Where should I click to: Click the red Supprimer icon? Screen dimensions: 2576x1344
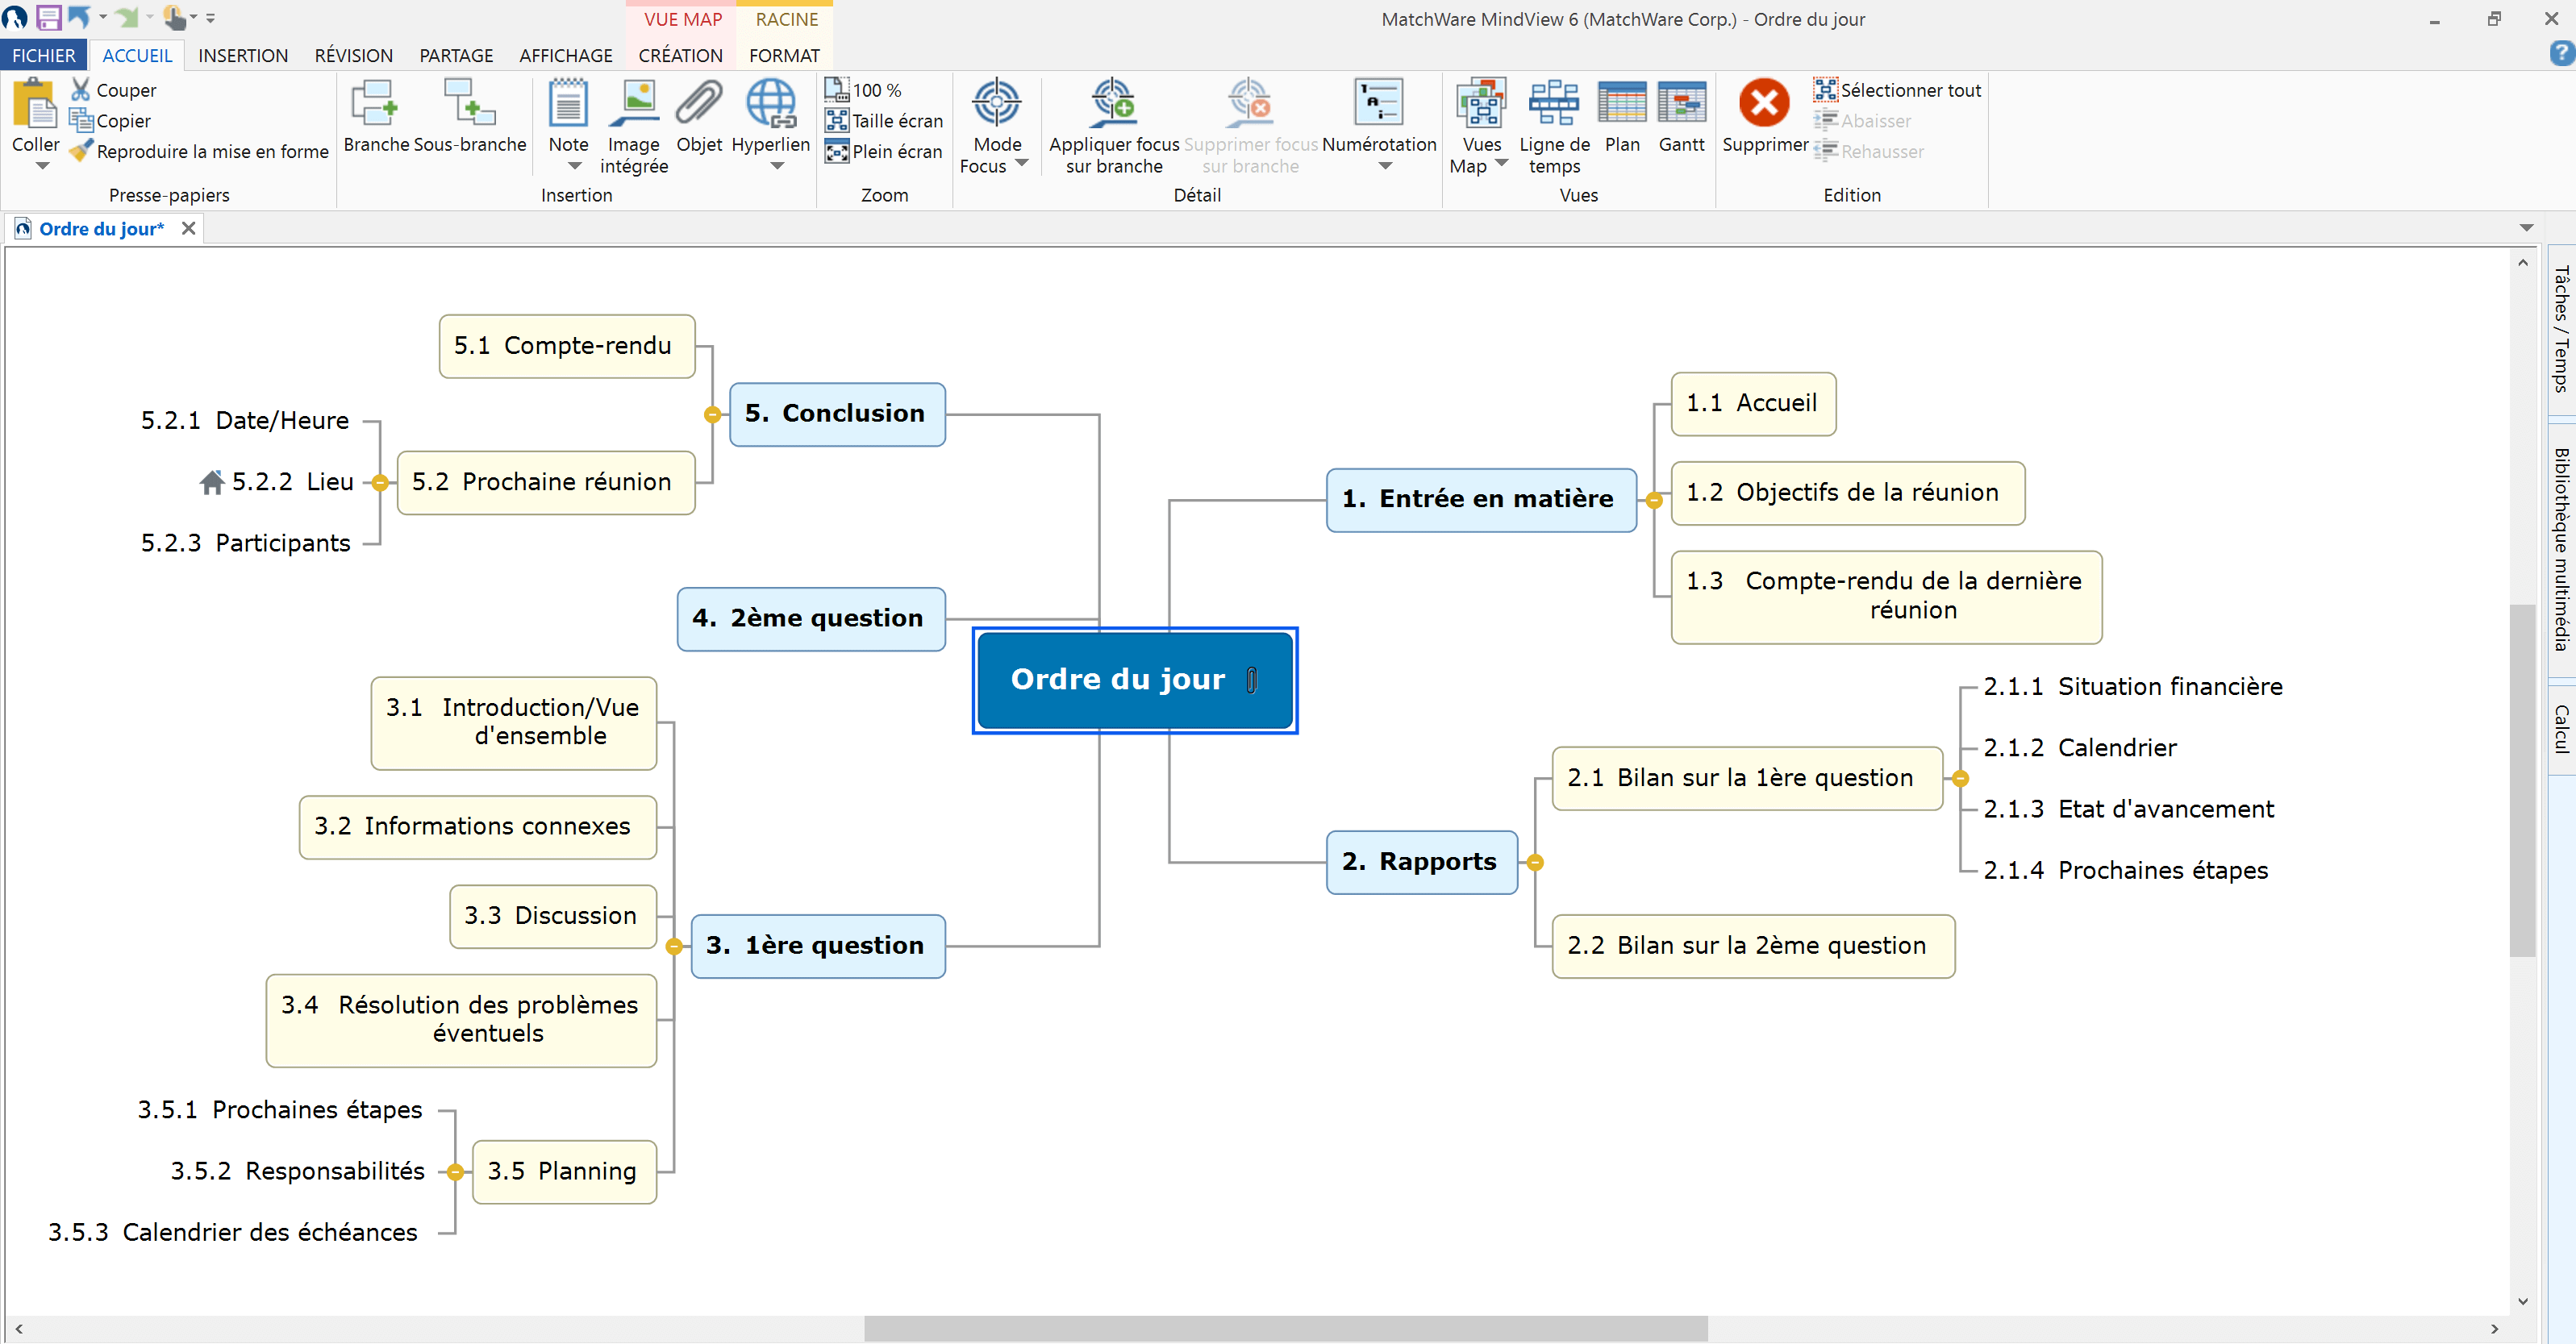pos(1764,103)
